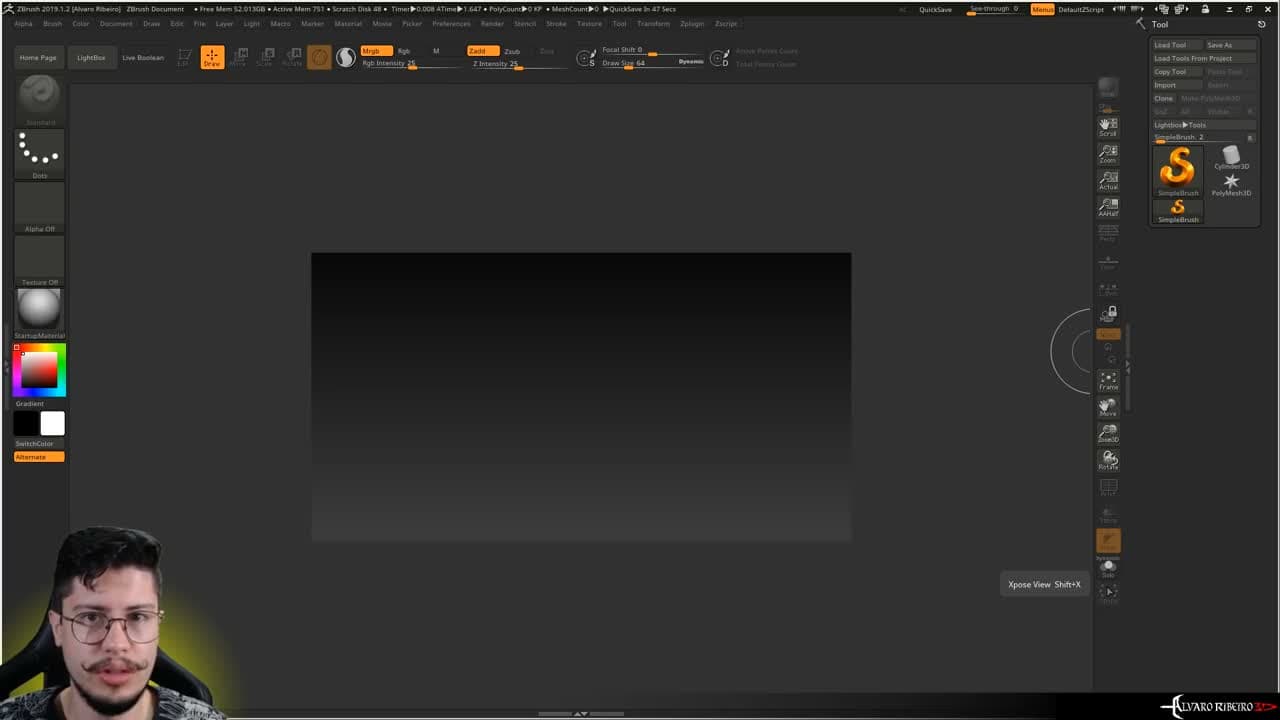Viewport: 1280px width, 720px height.
Task: Toggle the Mrgb mode button
Action: point(371,51)
